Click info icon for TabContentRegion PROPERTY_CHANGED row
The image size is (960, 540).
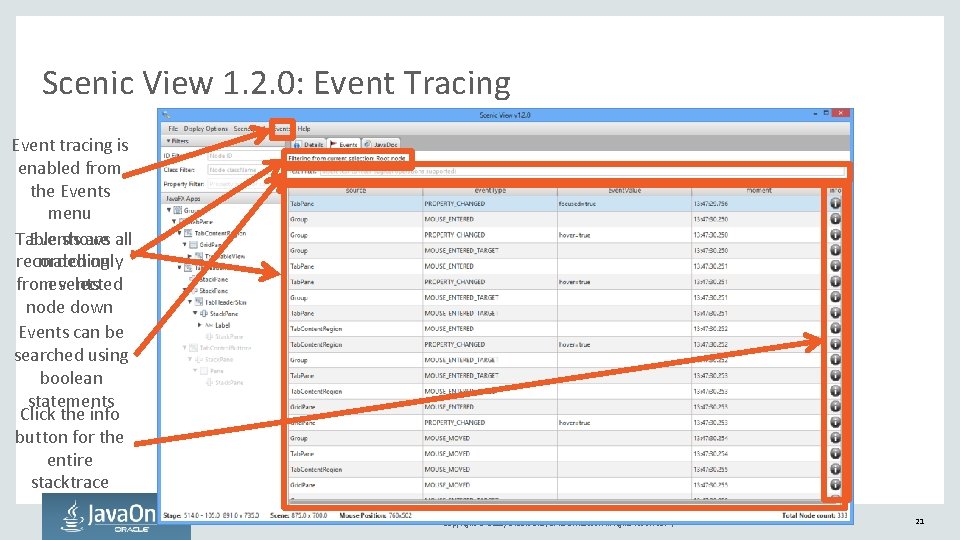click(x=835, y=344)
